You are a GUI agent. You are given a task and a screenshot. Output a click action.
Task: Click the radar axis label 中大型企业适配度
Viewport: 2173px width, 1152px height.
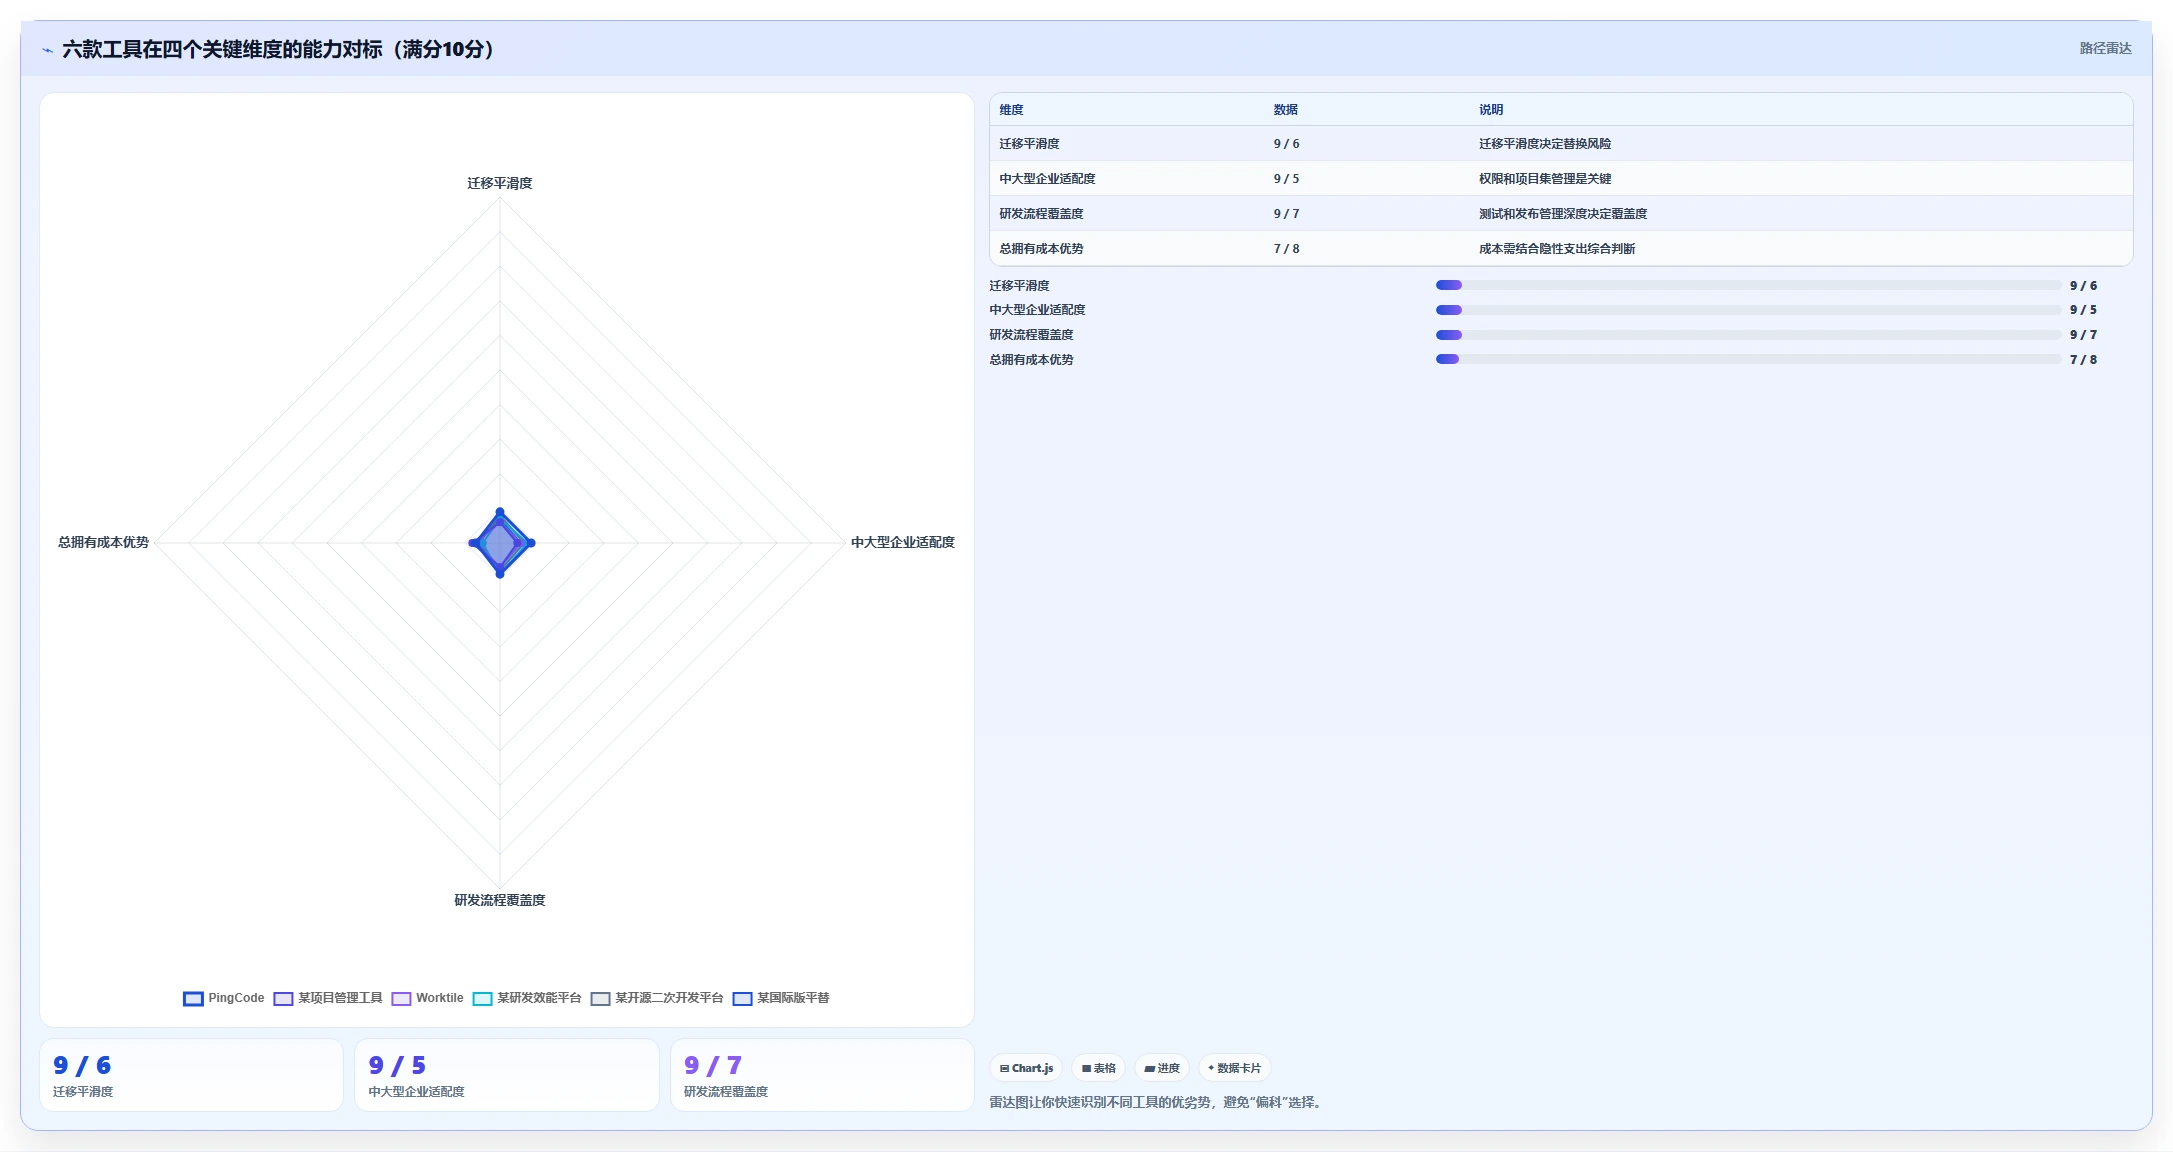point(903,542)
